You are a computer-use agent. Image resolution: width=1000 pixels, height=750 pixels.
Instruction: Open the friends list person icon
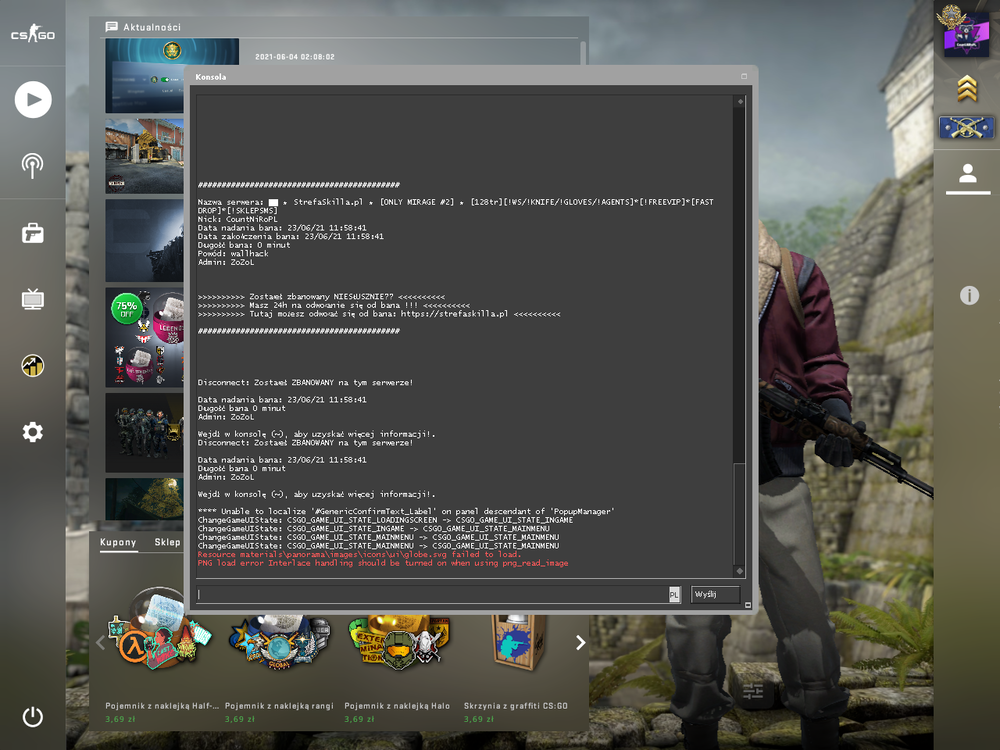pos(967,173)
